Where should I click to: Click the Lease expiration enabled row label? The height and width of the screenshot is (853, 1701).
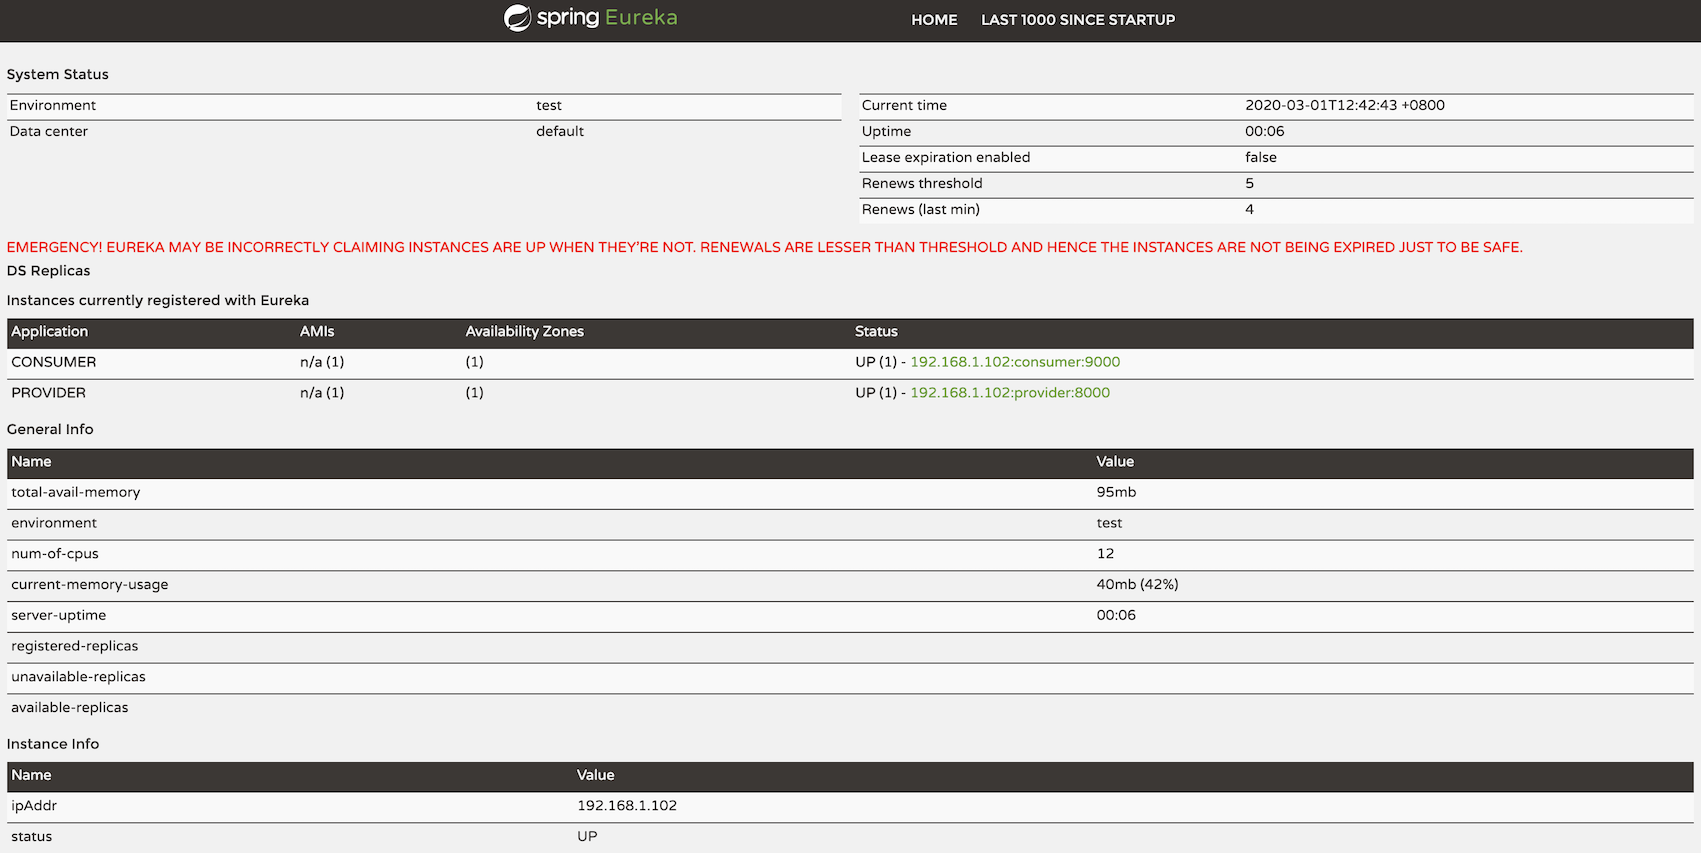[945, 157]
